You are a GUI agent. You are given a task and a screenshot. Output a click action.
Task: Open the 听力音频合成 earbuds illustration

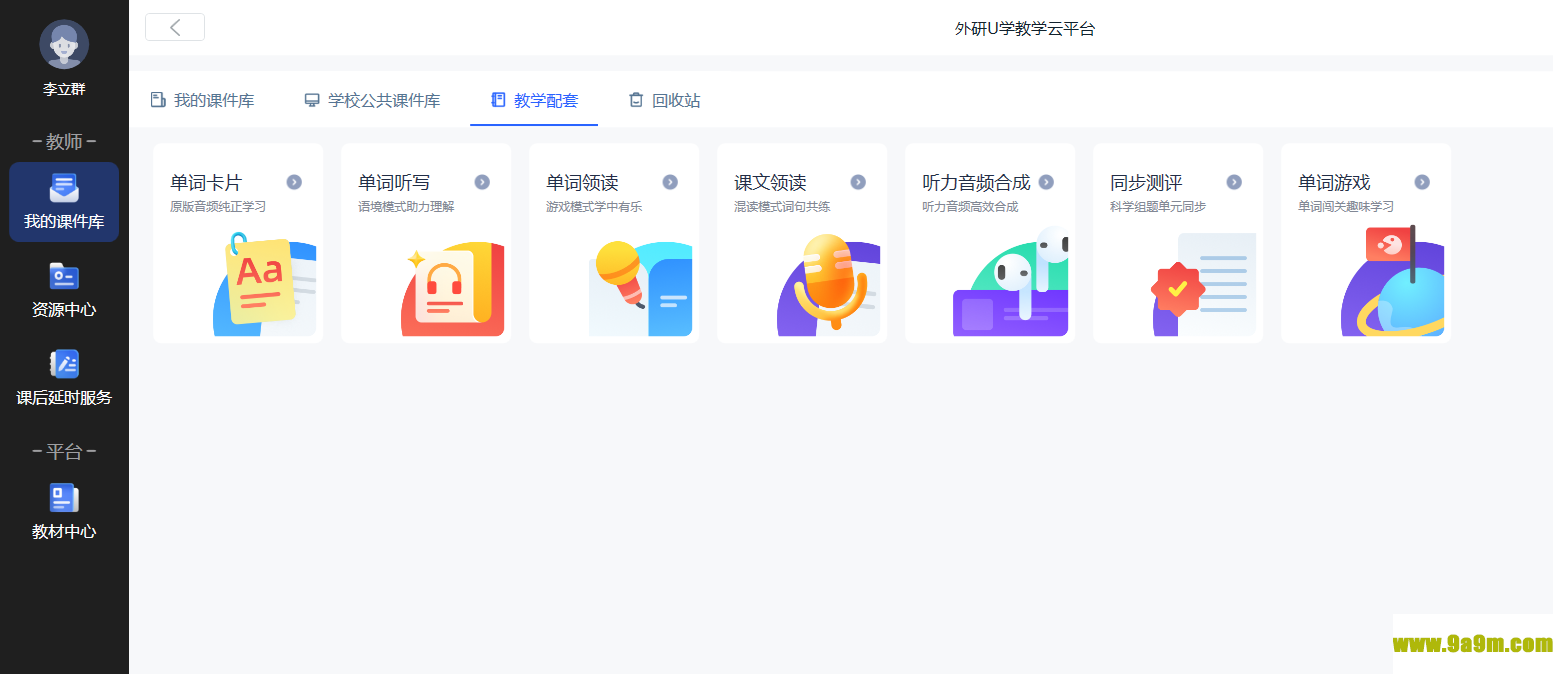click(x=1012, y=284)
